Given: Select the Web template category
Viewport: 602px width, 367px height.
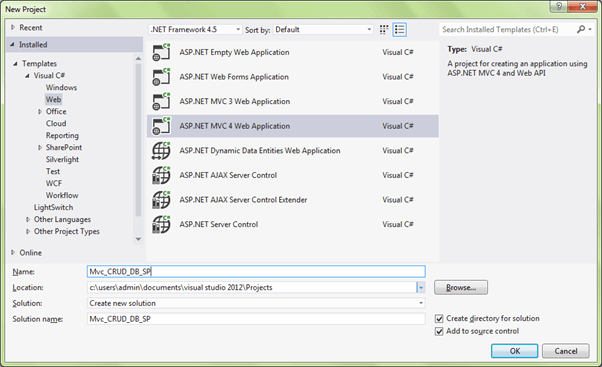Looking at the screenshot, I should coord(53,99).
